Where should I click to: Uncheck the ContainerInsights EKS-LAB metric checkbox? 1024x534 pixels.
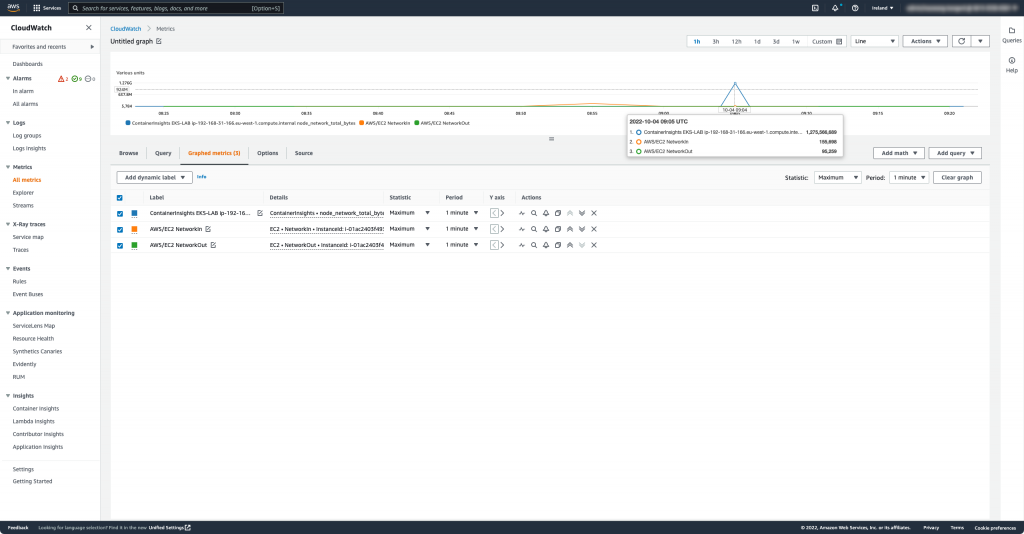click(x=120, y=213)
